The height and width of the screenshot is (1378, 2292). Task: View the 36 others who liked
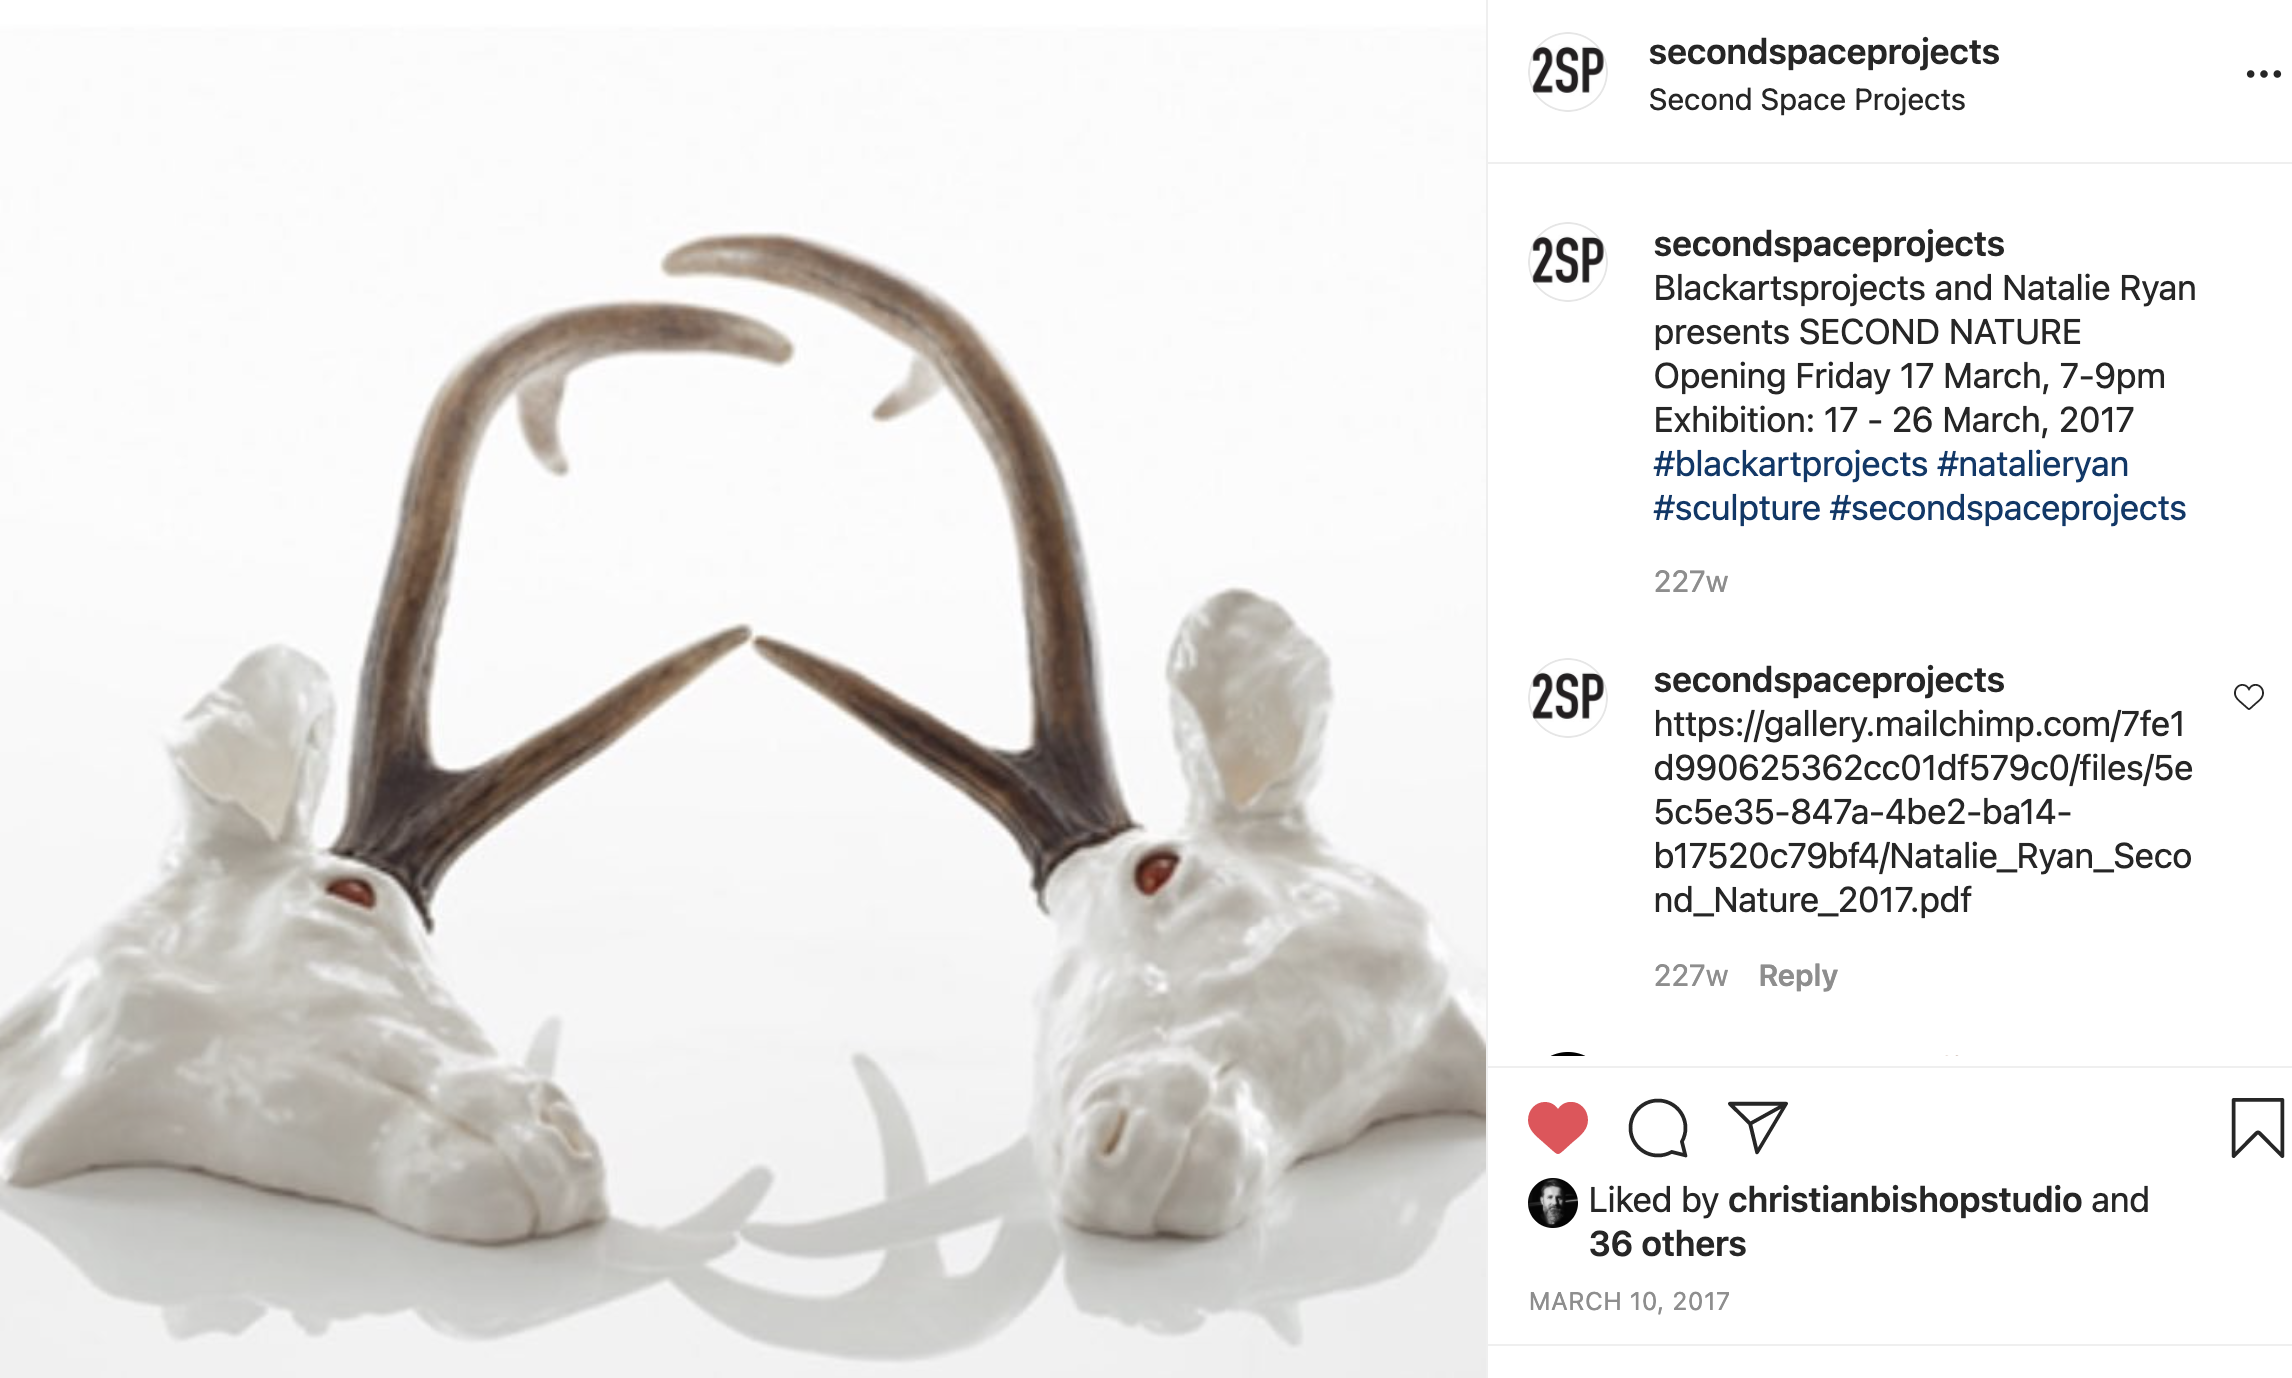pyautogui.click(x=1667, y=1244)
